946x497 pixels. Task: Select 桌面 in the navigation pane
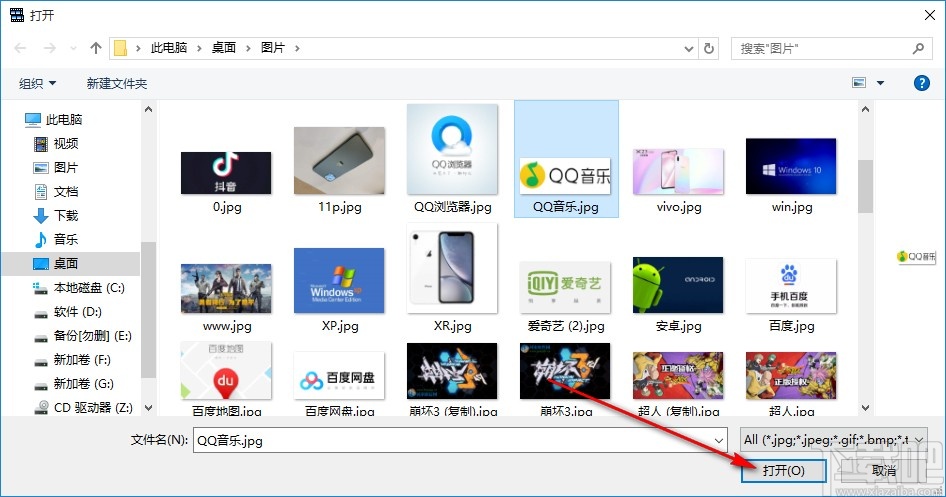(x=71, y=264)
